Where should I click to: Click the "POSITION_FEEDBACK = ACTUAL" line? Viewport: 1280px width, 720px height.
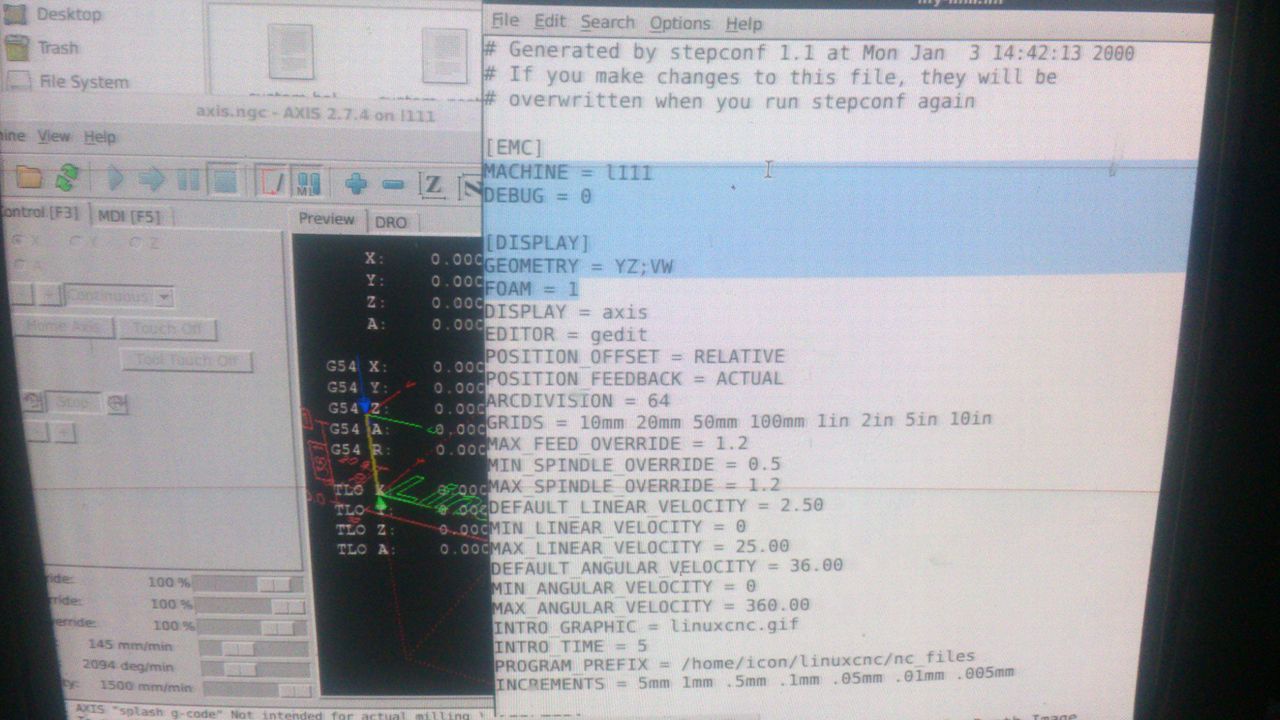[635, 378]
